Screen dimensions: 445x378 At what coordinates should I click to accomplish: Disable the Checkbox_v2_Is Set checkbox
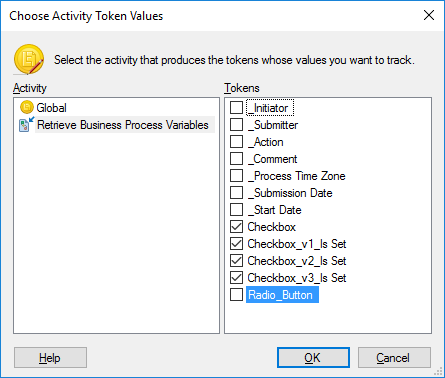[x=236, y=261]
